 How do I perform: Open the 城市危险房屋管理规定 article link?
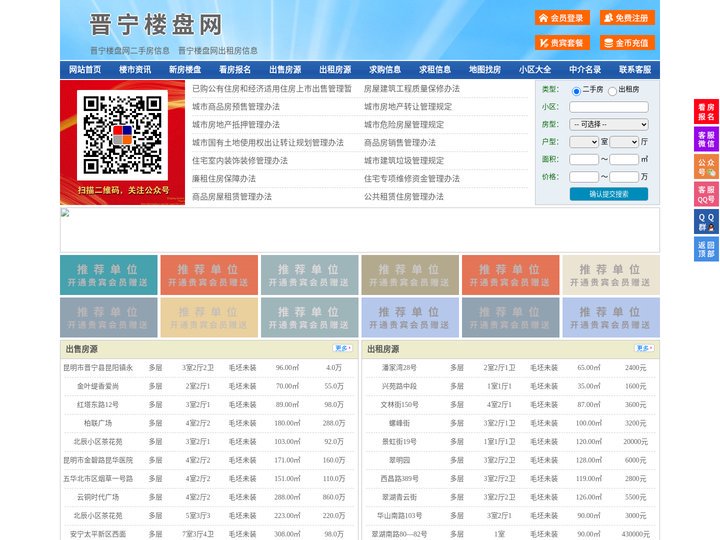(x=404, y=124)
